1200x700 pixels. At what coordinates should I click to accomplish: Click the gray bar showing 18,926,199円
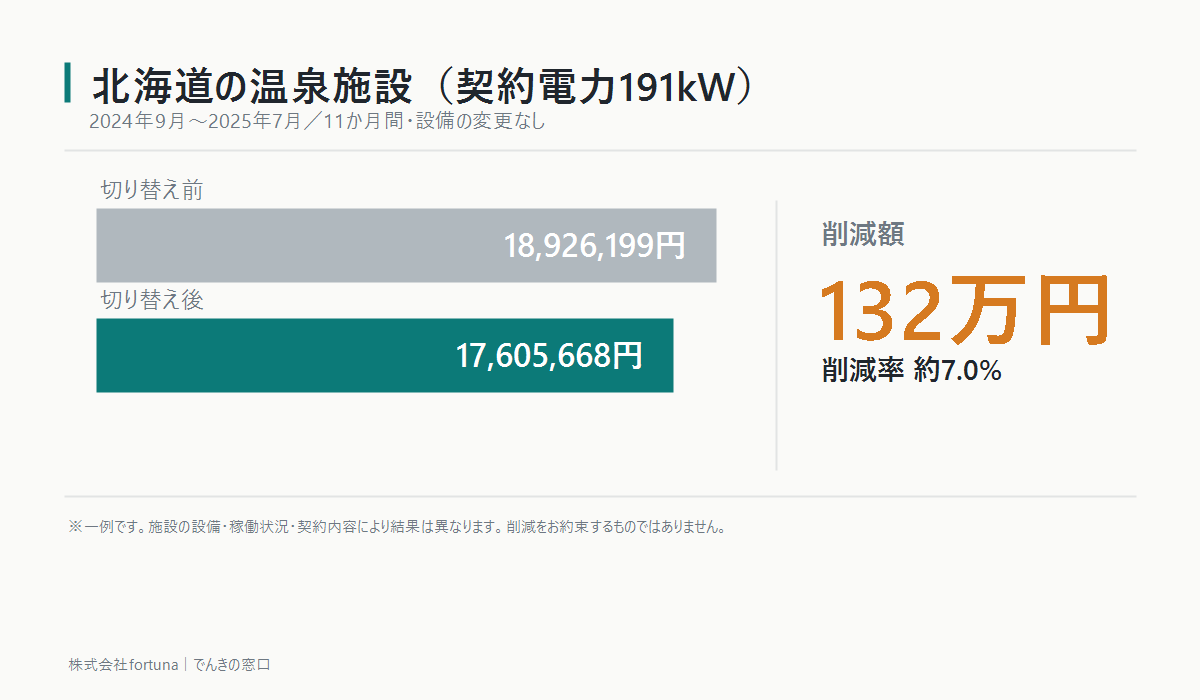click(x=406, y=245)
